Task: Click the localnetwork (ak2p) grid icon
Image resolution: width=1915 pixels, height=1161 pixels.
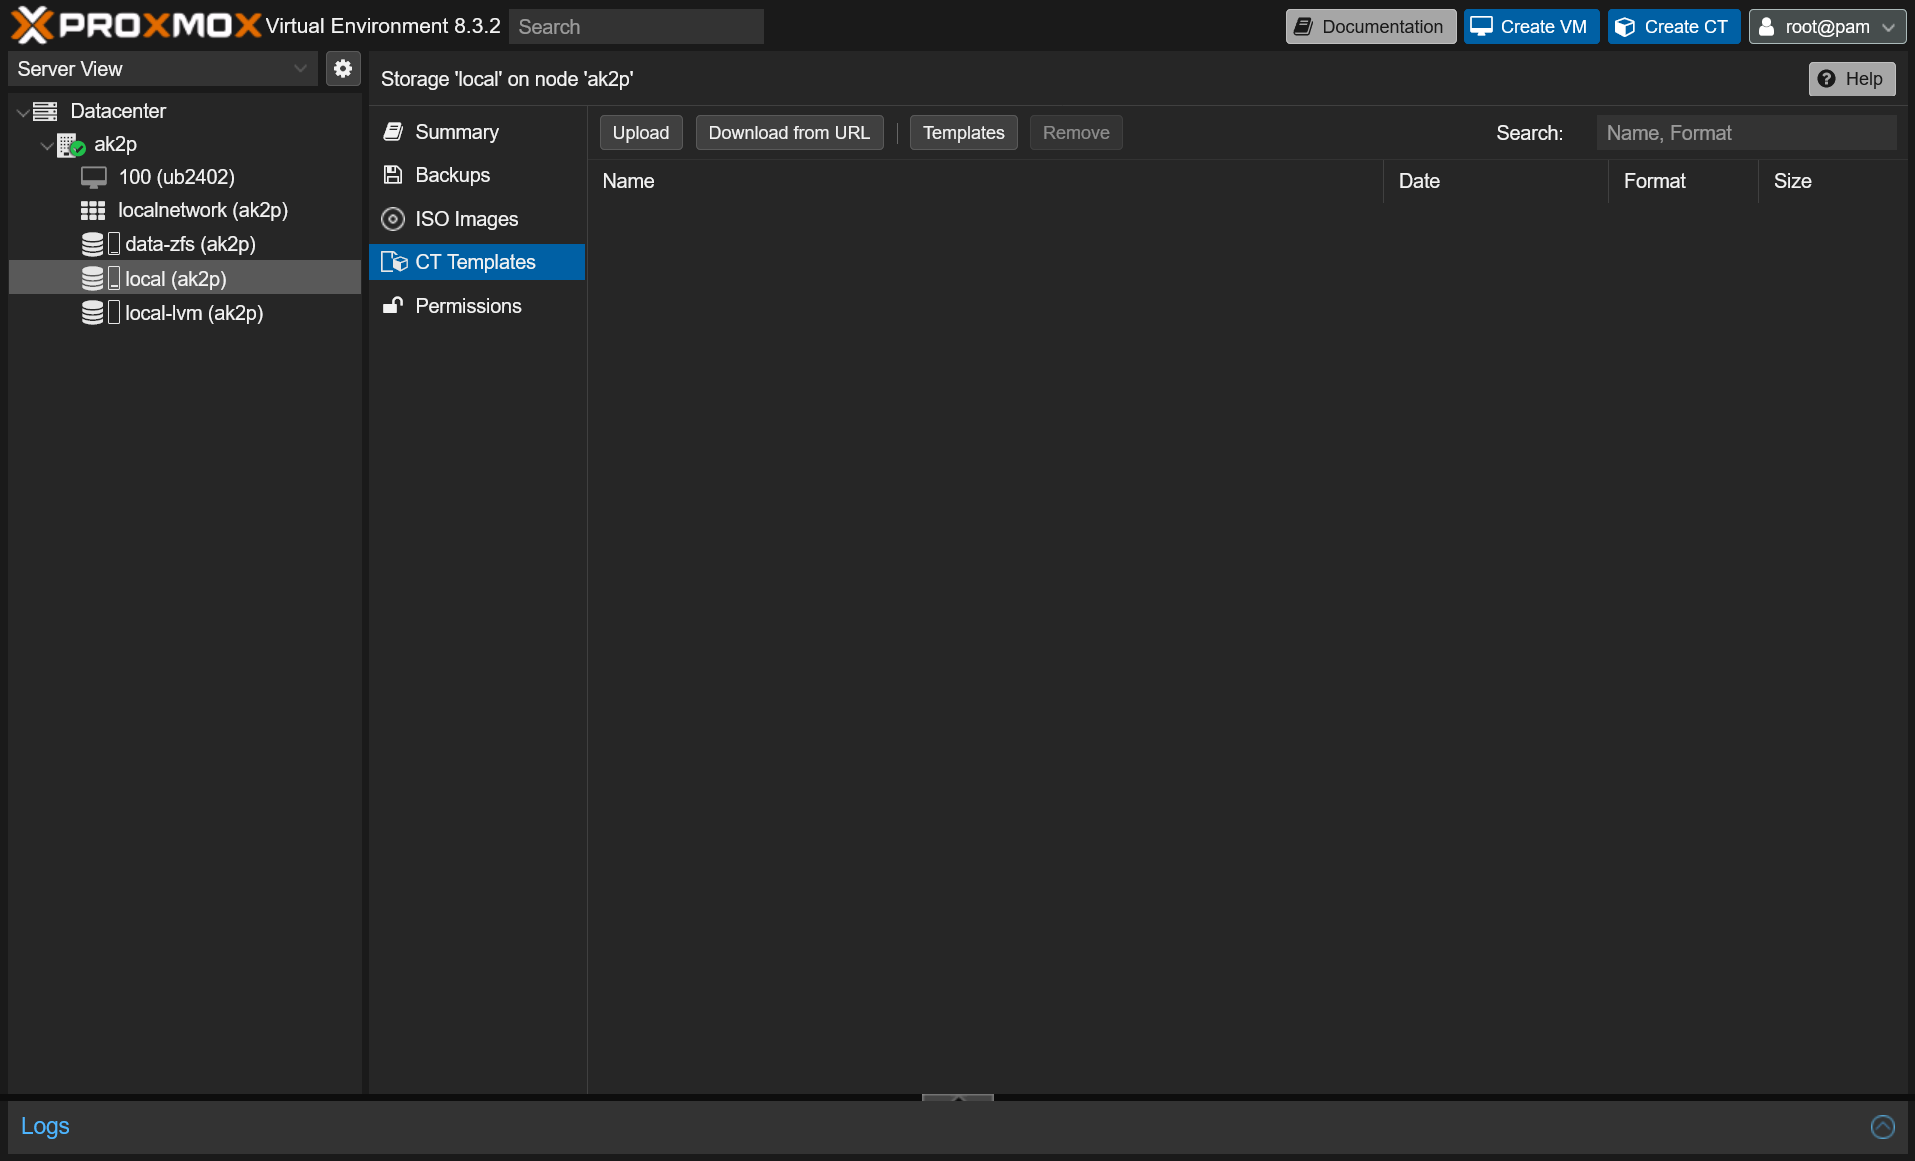Action: point(94,210)
